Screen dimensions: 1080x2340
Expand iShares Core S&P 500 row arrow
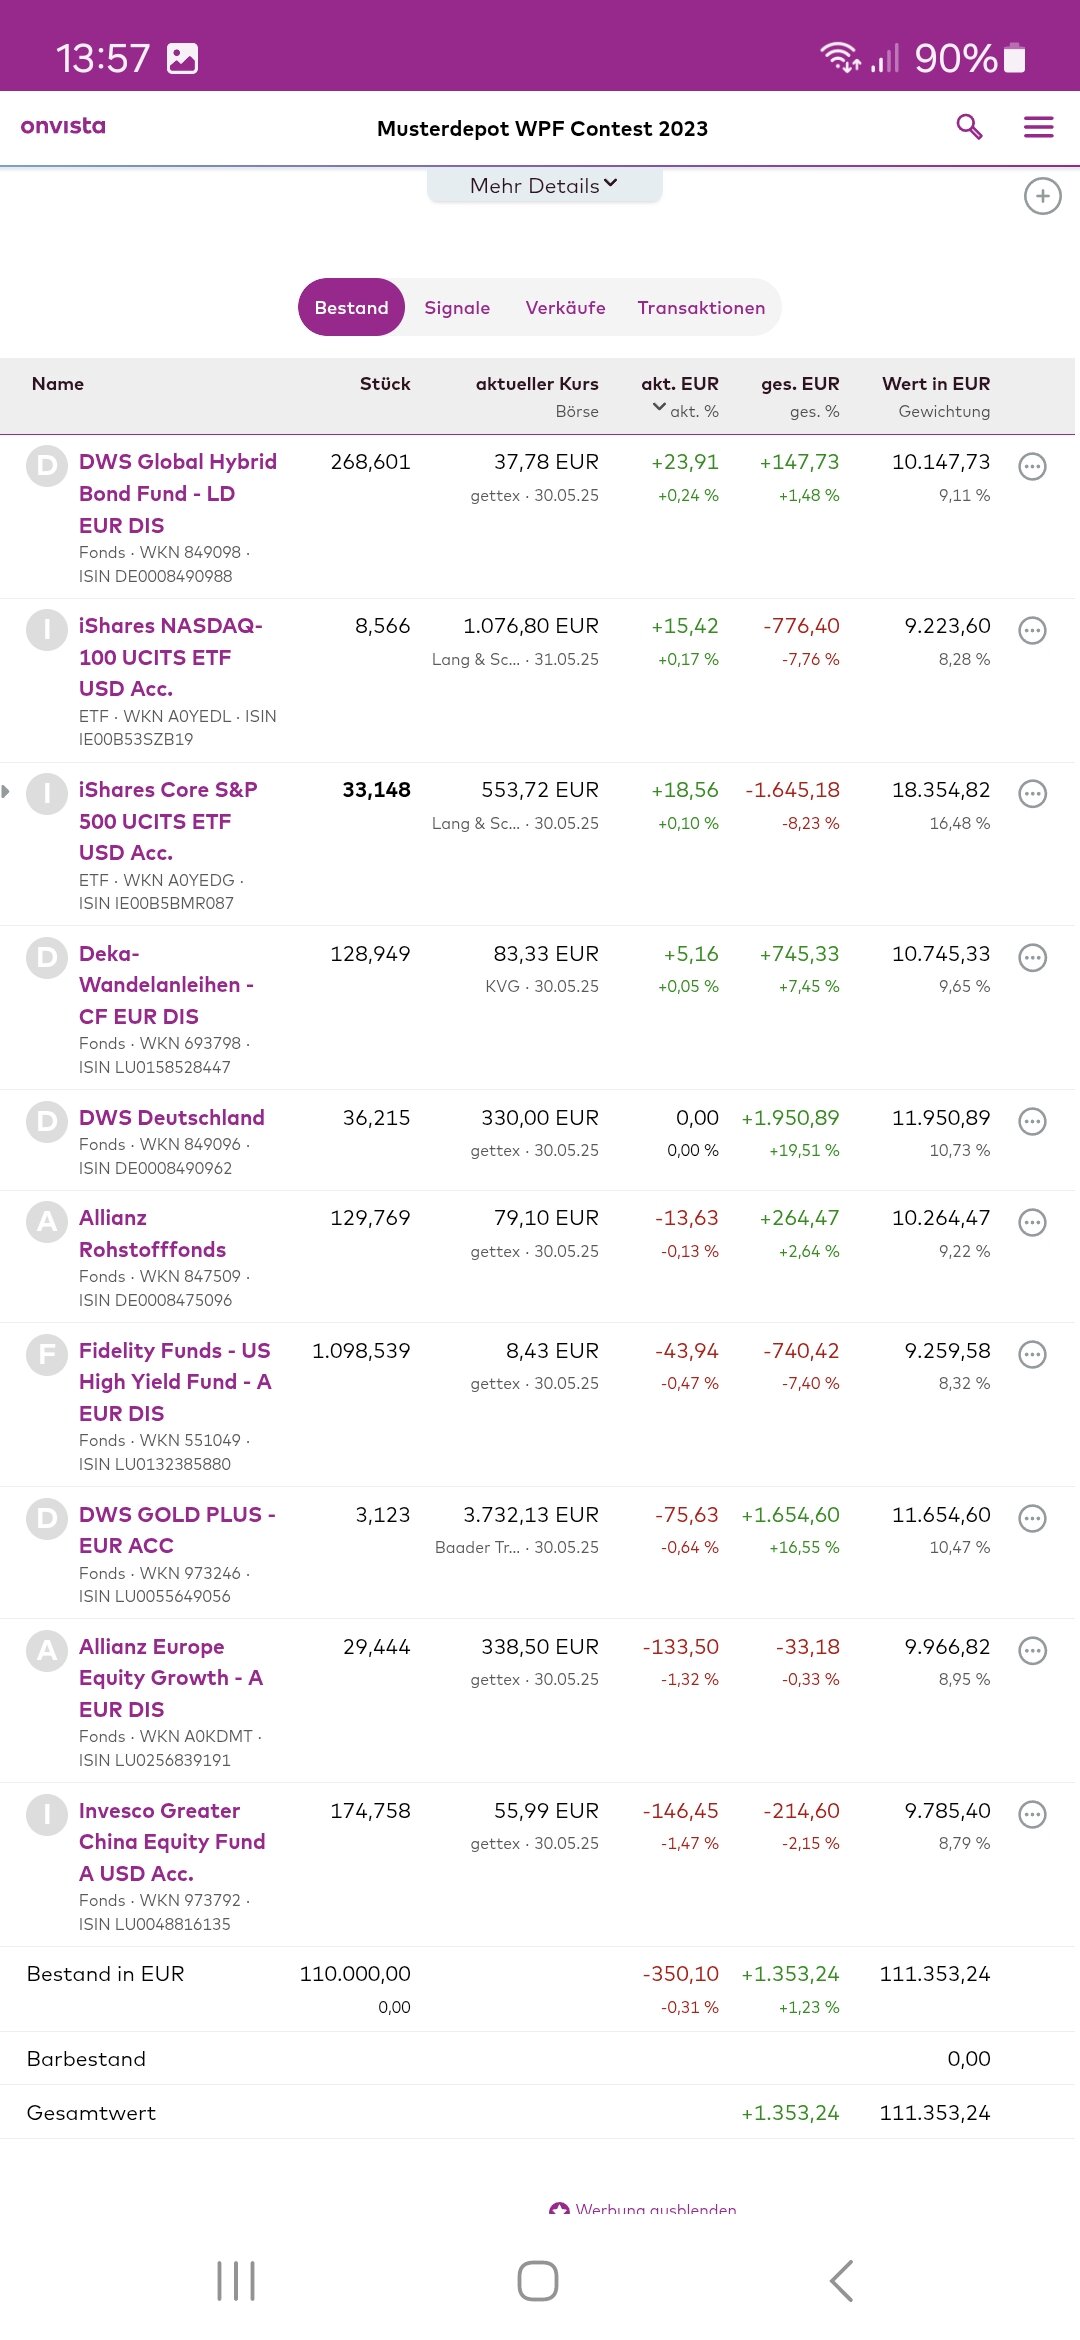click(6, 792)
